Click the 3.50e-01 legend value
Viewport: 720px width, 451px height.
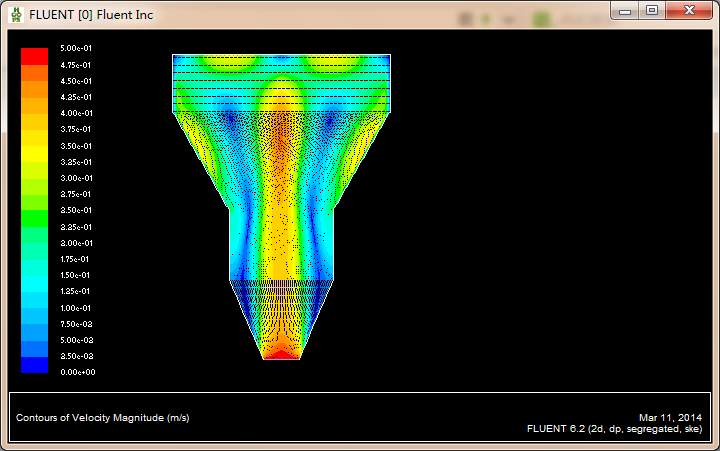[x=76, y=146]
